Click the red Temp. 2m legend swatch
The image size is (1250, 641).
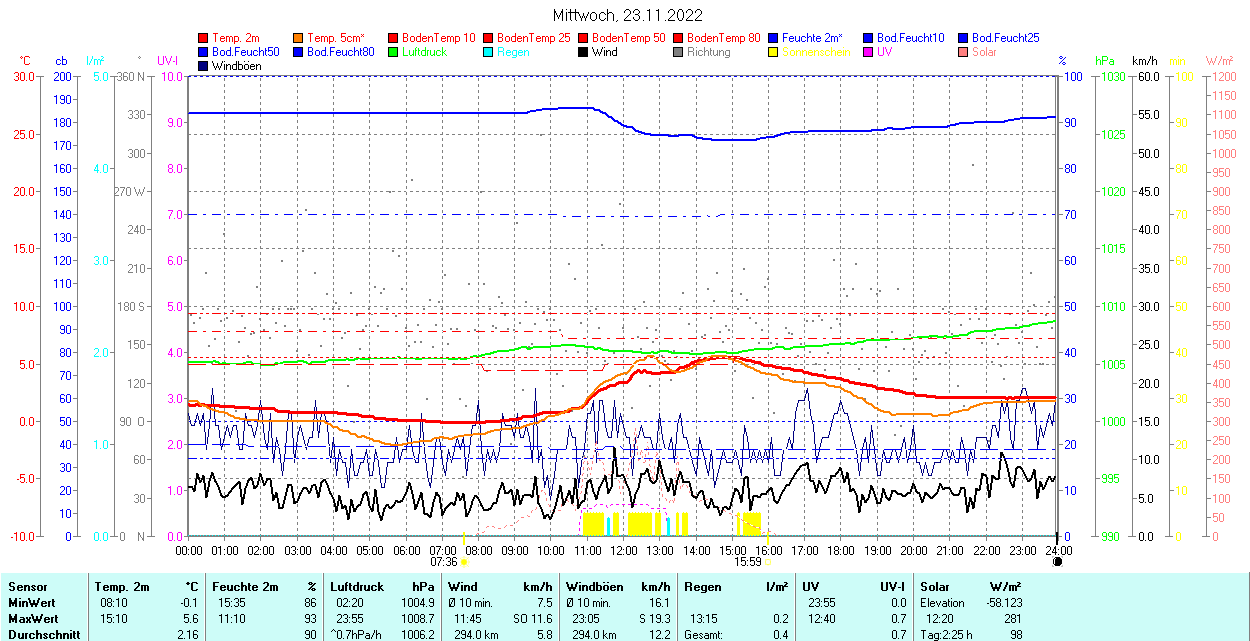click(x=204, y=38)
